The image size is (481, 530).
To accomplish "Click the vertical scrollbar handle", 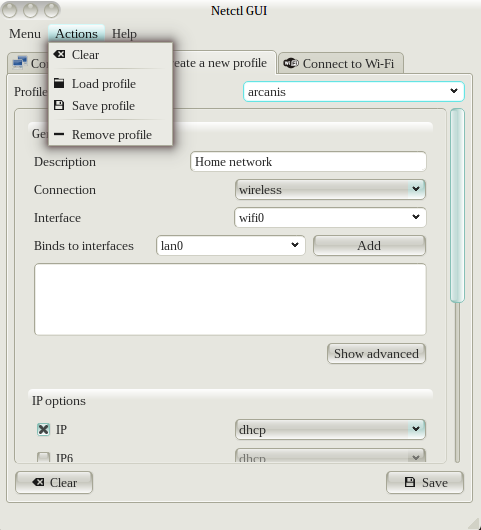I will [x=457, y=205].
